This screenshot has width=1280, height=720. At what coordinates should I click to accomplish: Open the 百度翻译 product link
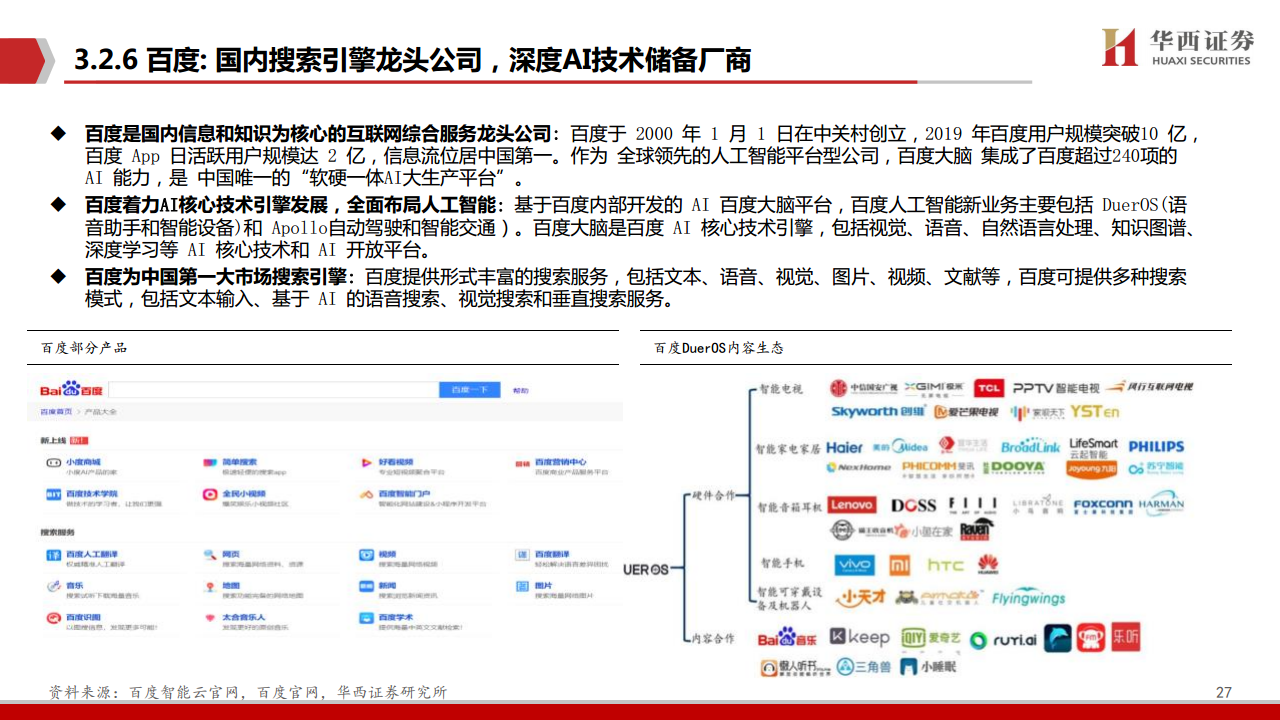click(x=551, y=553)
